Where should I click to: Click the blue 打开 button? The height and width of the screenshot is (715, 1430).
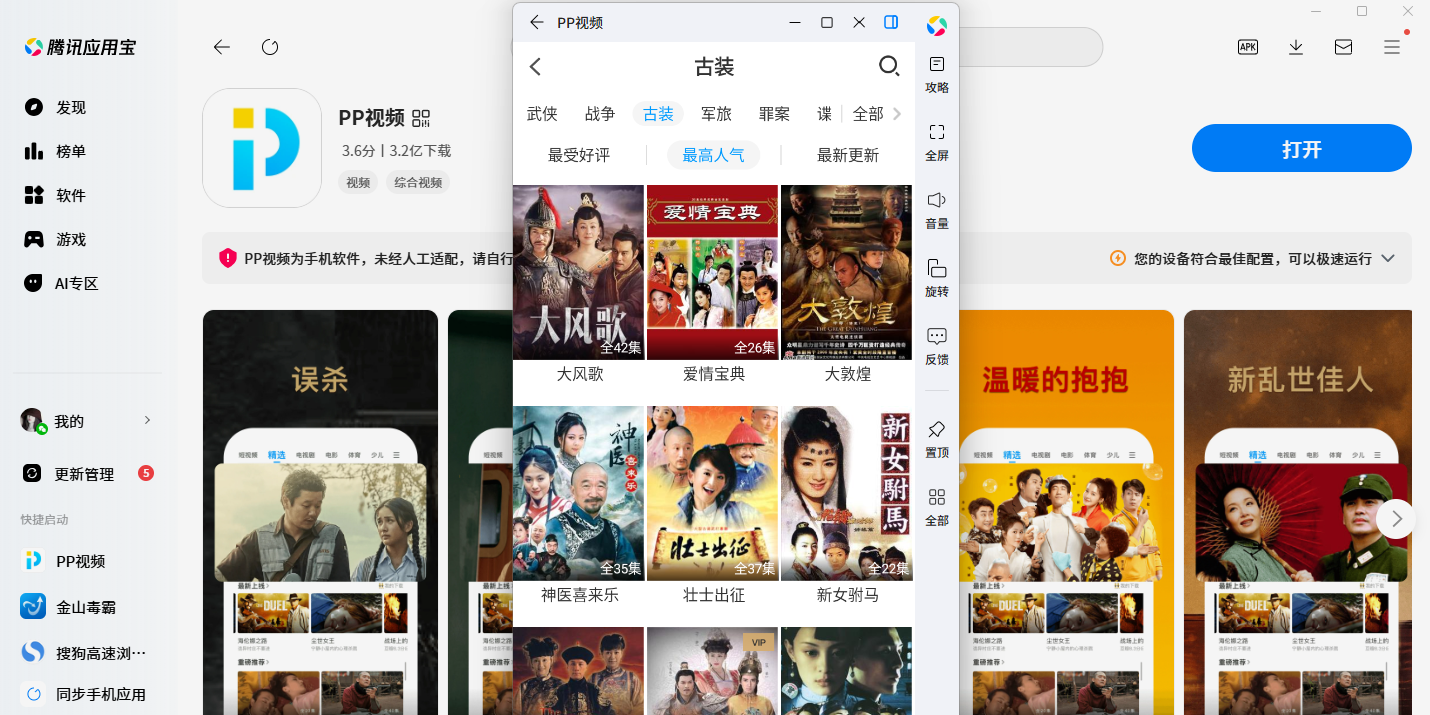1302,149
